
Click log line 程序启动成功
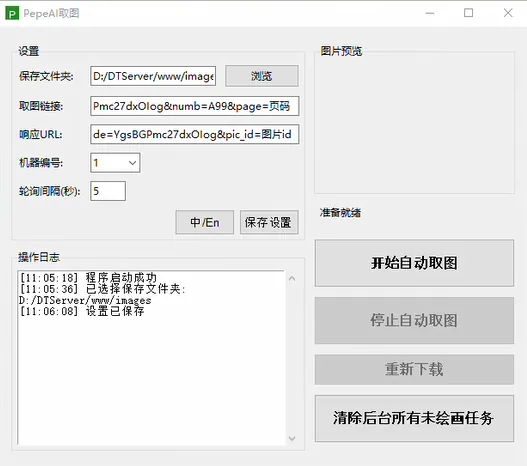[x=88, y=278]
